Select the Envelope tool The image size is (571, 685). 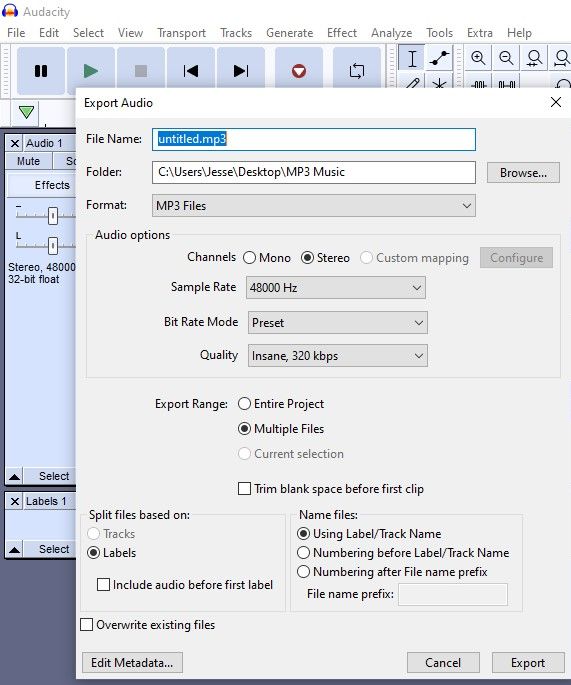(439, 57)
